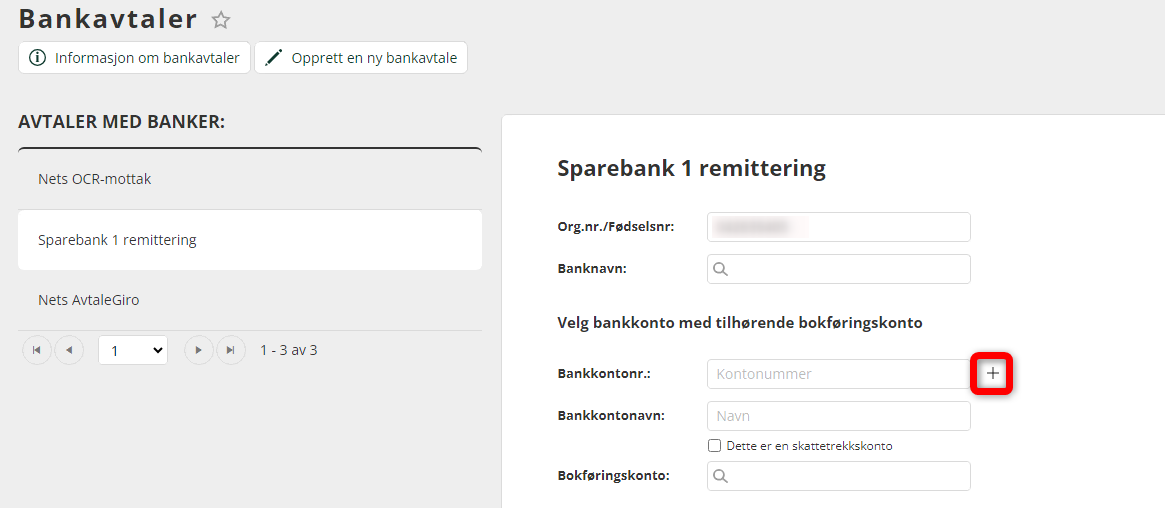This screenshot has height=508, width=1165.
Task: Open the page number dropdown
Action: [133, 351]
